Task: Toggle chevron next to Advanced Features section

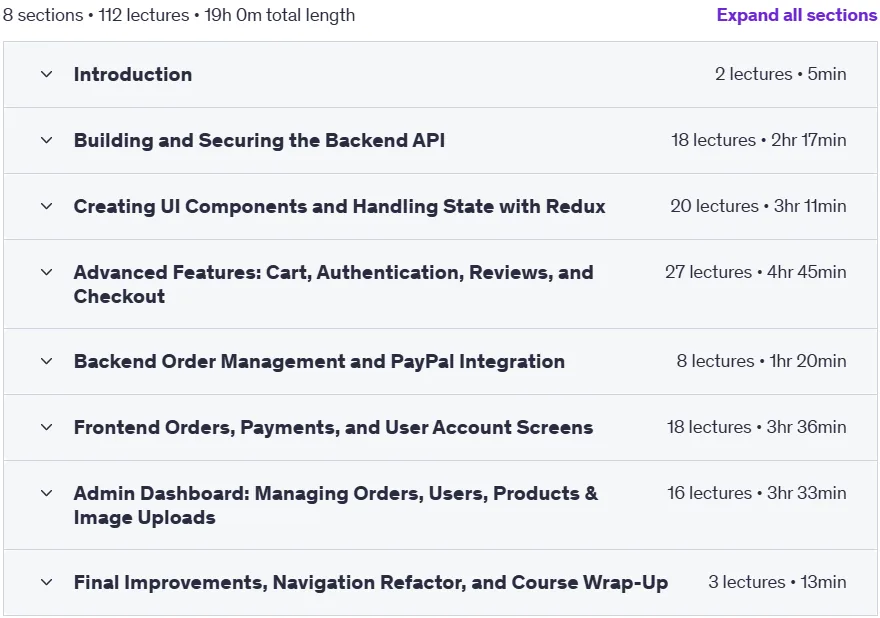Action: click(x=47, y=272)
